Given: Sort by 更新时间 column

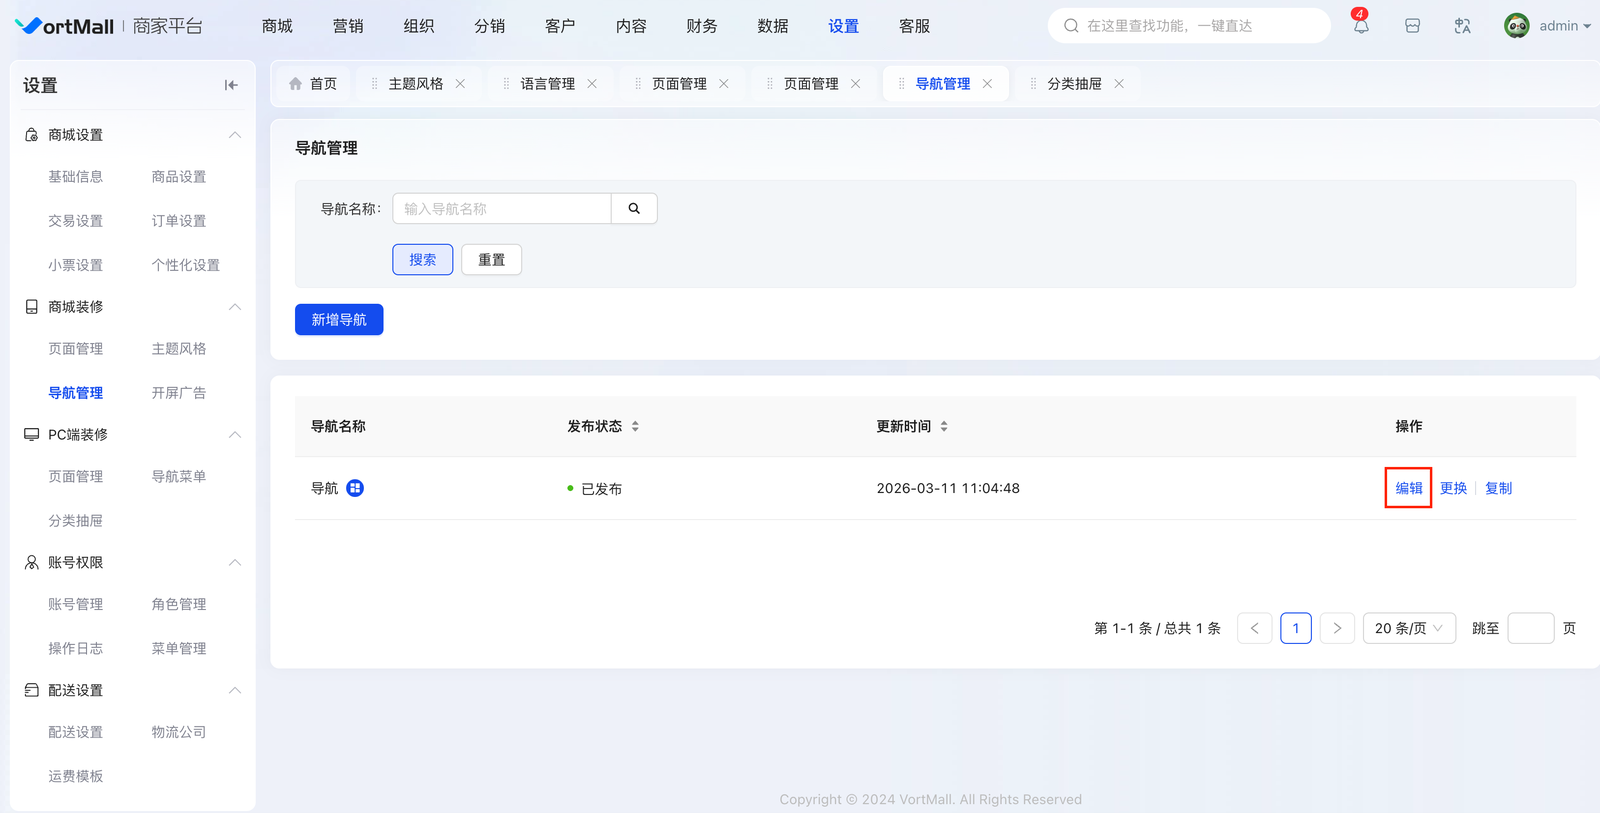Looking at the screenshot, I should tap(944, 426).
